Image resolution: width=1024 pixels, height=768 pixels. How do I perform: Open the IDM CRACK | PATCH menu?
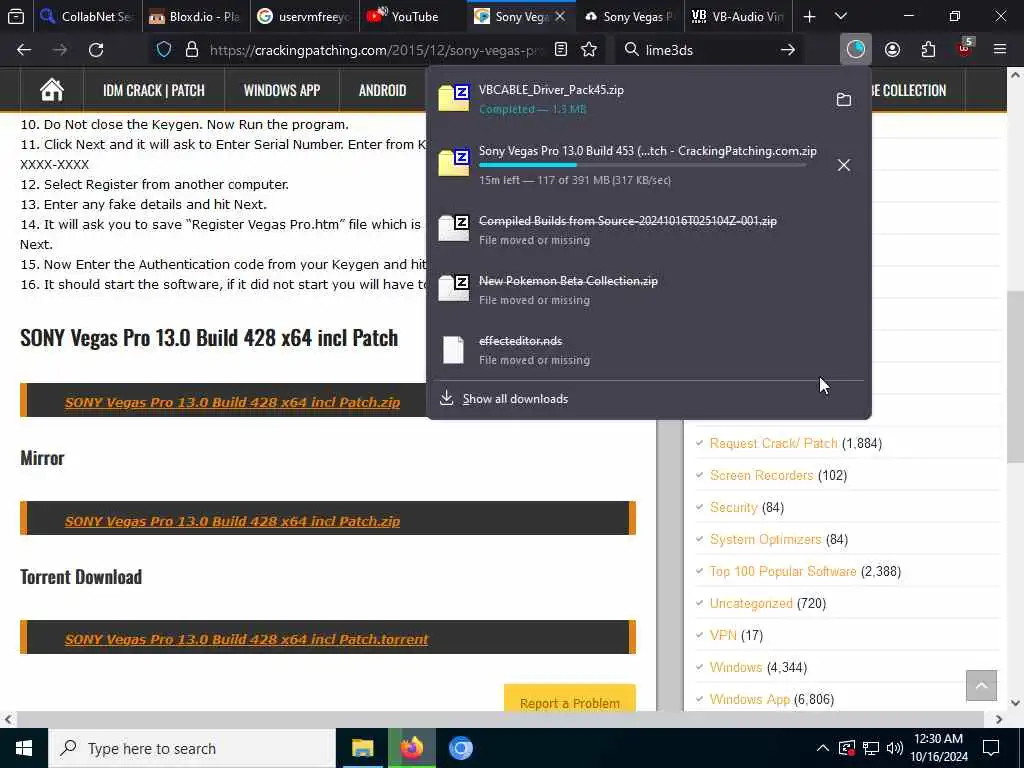click(153, 90)
